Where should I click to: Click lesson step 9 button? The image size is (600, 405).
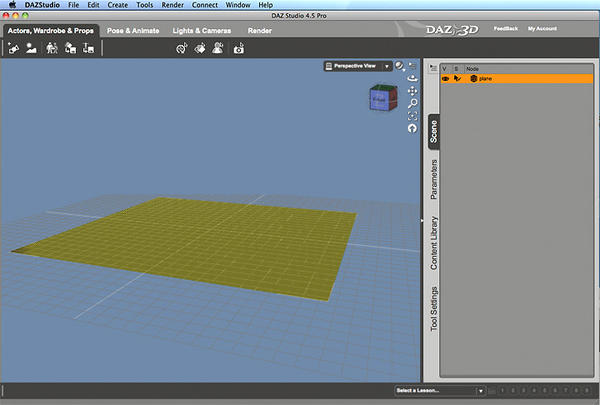pyautogui.click(x=587, y=391)
